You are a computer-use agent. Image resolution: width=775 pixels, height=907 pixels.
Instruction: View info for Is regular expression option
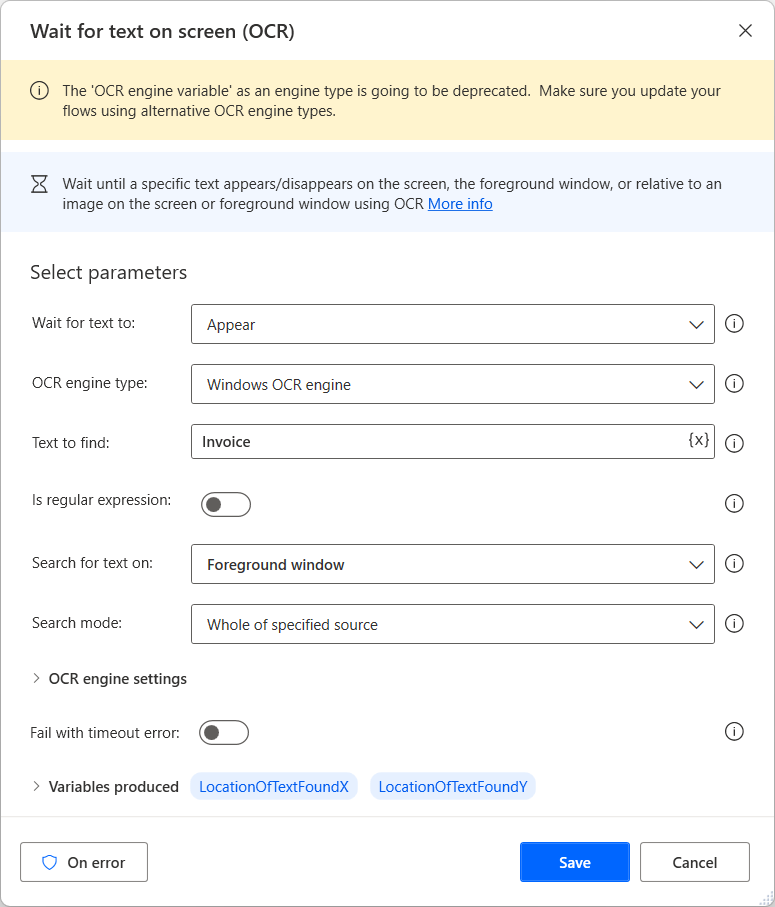coord(735,503)
